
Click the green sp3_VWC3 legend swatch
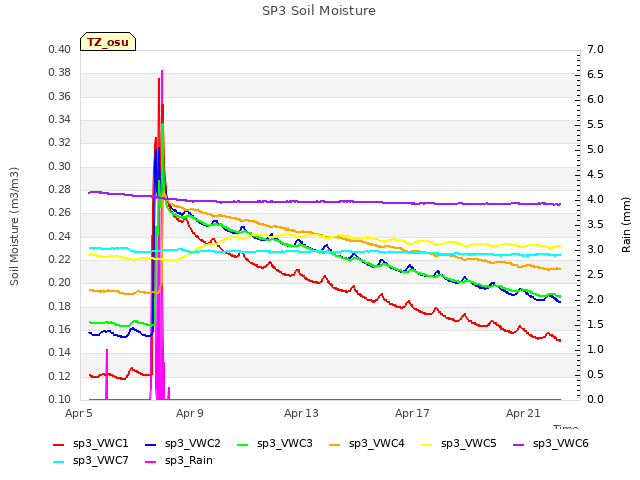click(x=243, y=444)
